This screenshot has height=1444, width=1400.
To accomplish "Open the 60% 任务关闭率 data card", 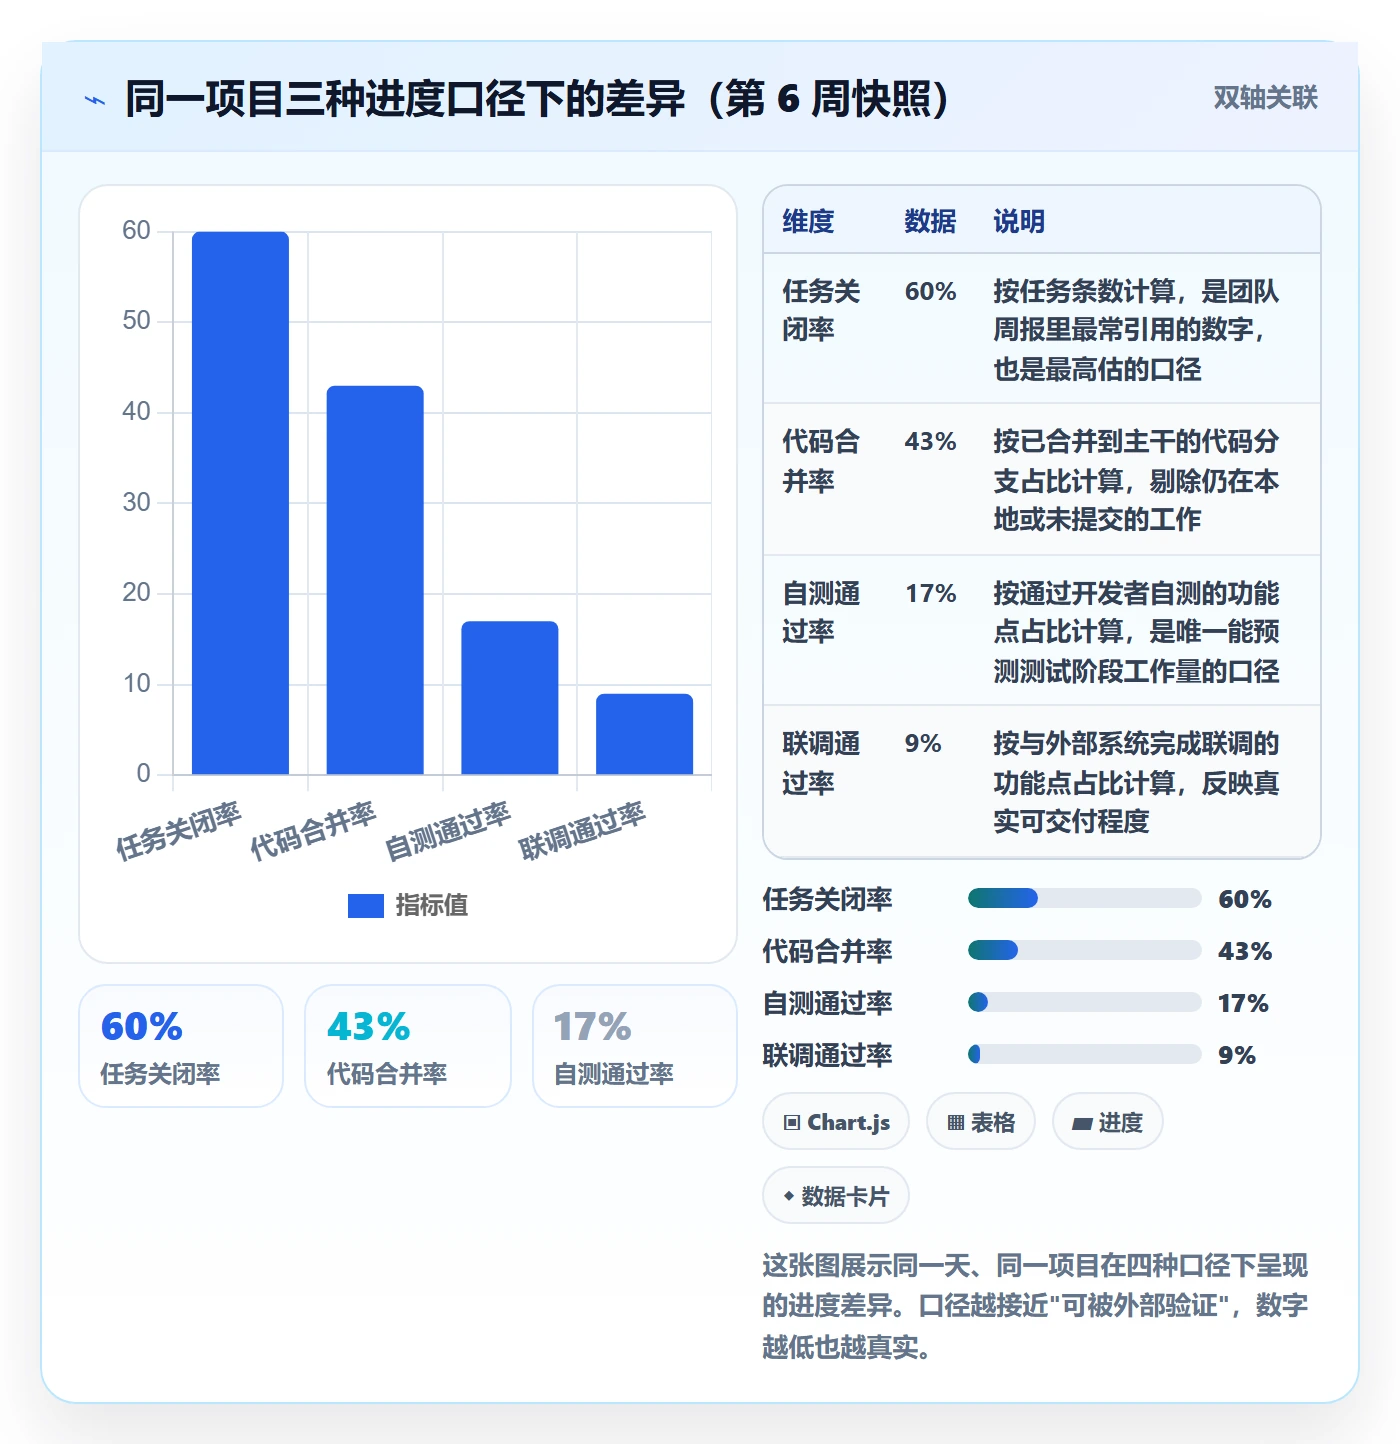I will pos(181,1046).
